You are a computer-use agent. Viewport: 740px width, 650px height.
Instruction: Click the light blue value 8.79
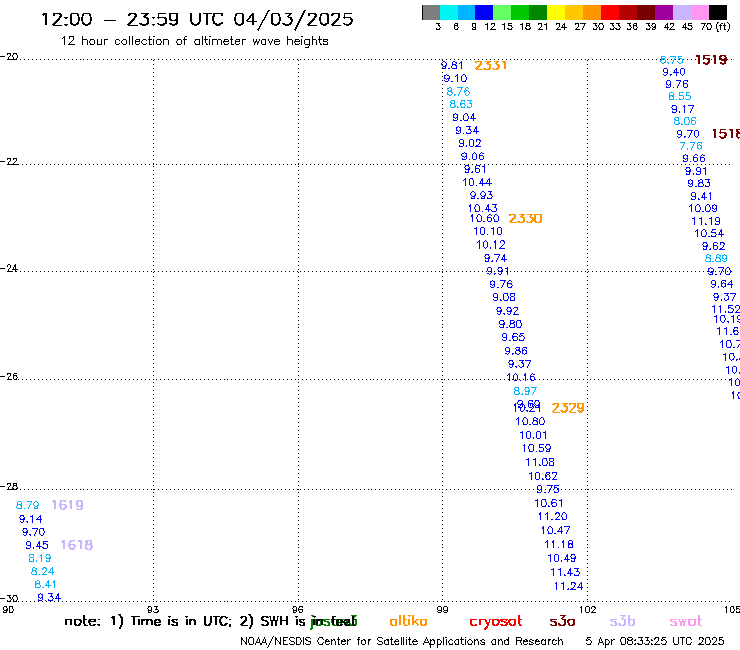pyautogui.click(x=27, y=506)
